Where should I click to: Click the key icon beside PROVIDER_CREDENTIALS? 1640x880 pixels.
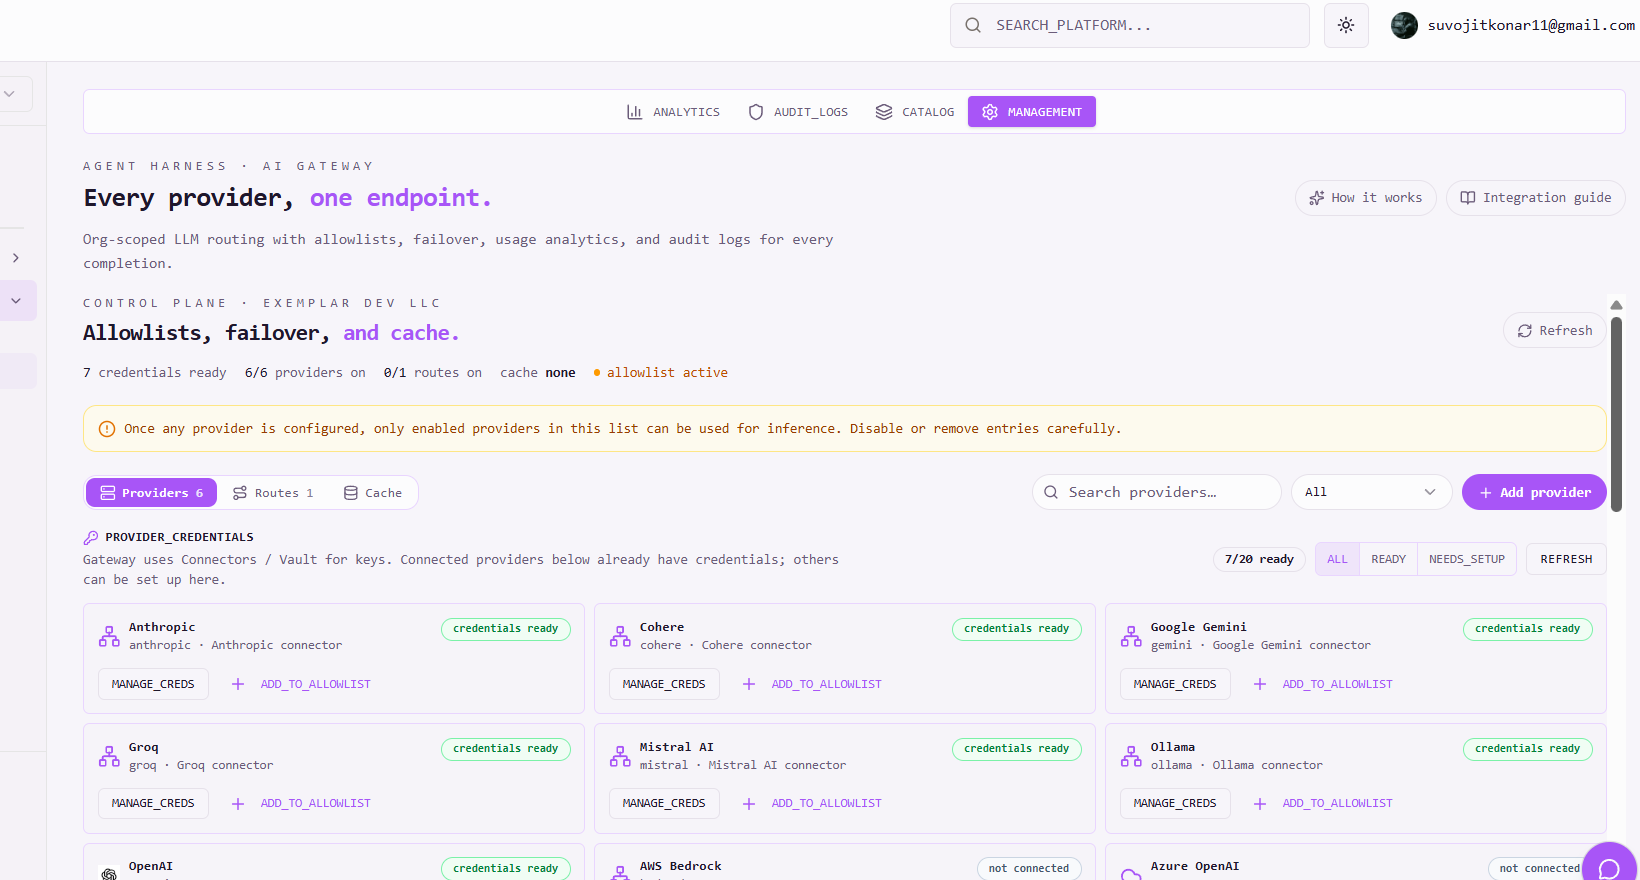[x=91, y=537]
